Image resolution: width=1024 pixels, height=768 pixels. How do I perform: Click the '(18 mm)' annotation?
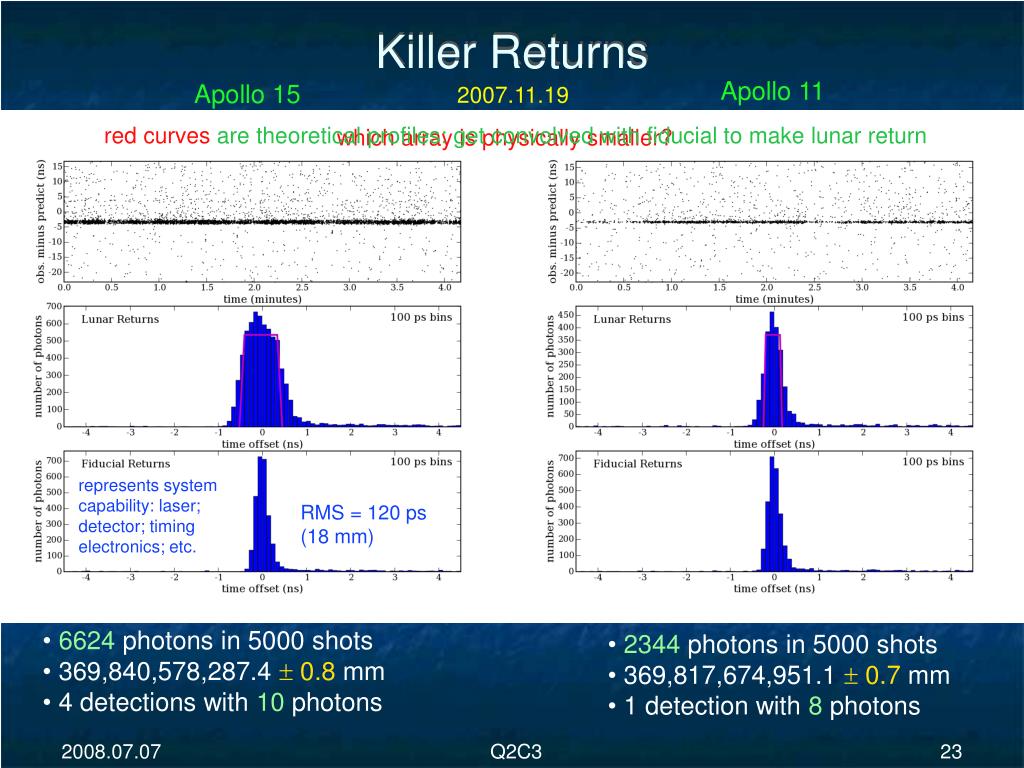[337, 537]
